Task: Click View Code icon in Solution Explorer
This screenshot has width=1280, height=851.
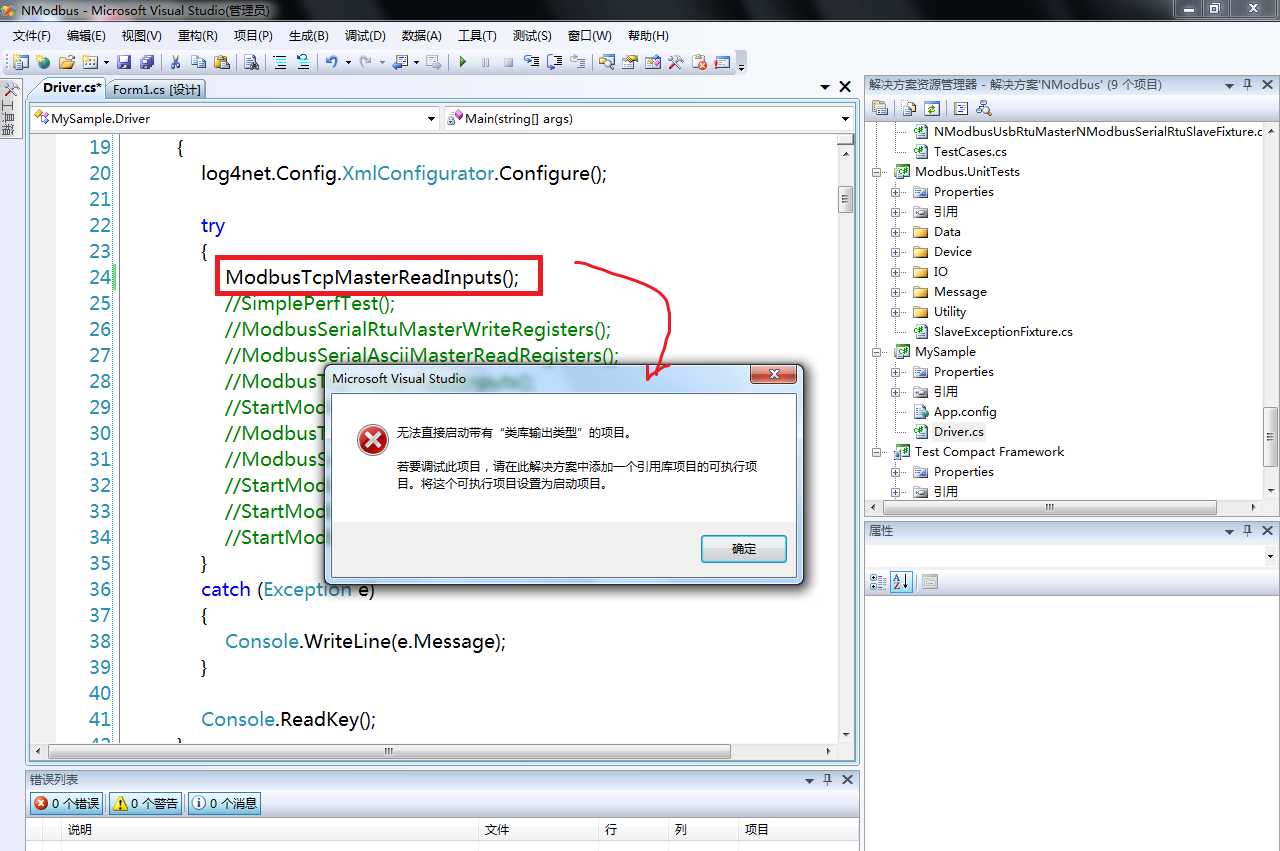Action: 961,108
